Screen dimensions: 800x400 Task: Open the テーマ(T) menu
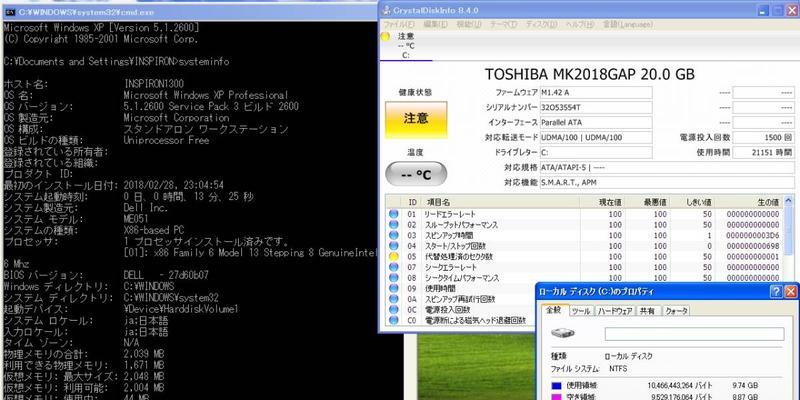click(x=503, y=24)
